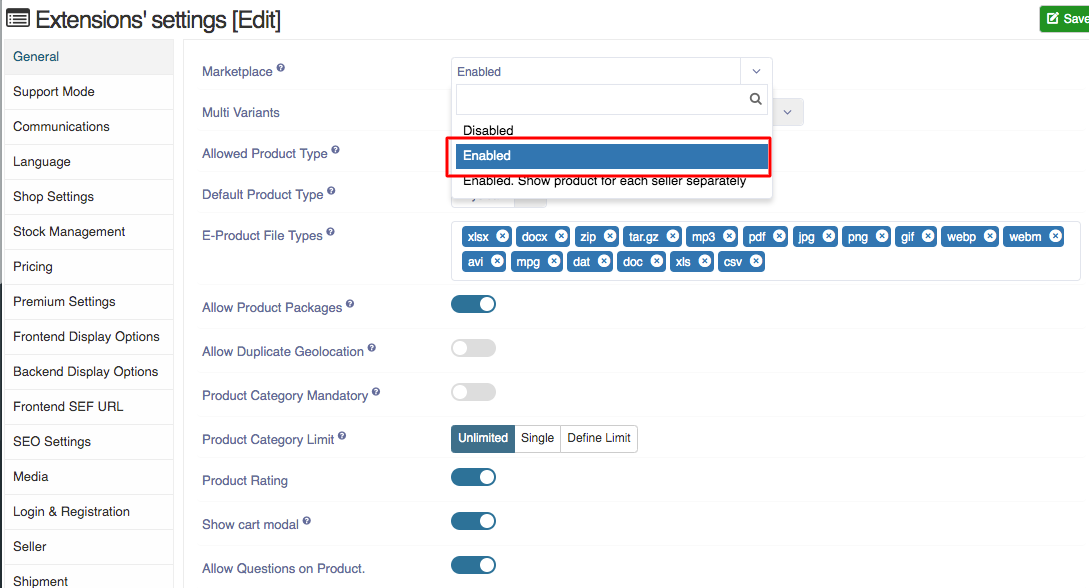Screen dimensions: 1089x588
Task: Remove the mp3 file type tag
Action: tap(729, 236)
